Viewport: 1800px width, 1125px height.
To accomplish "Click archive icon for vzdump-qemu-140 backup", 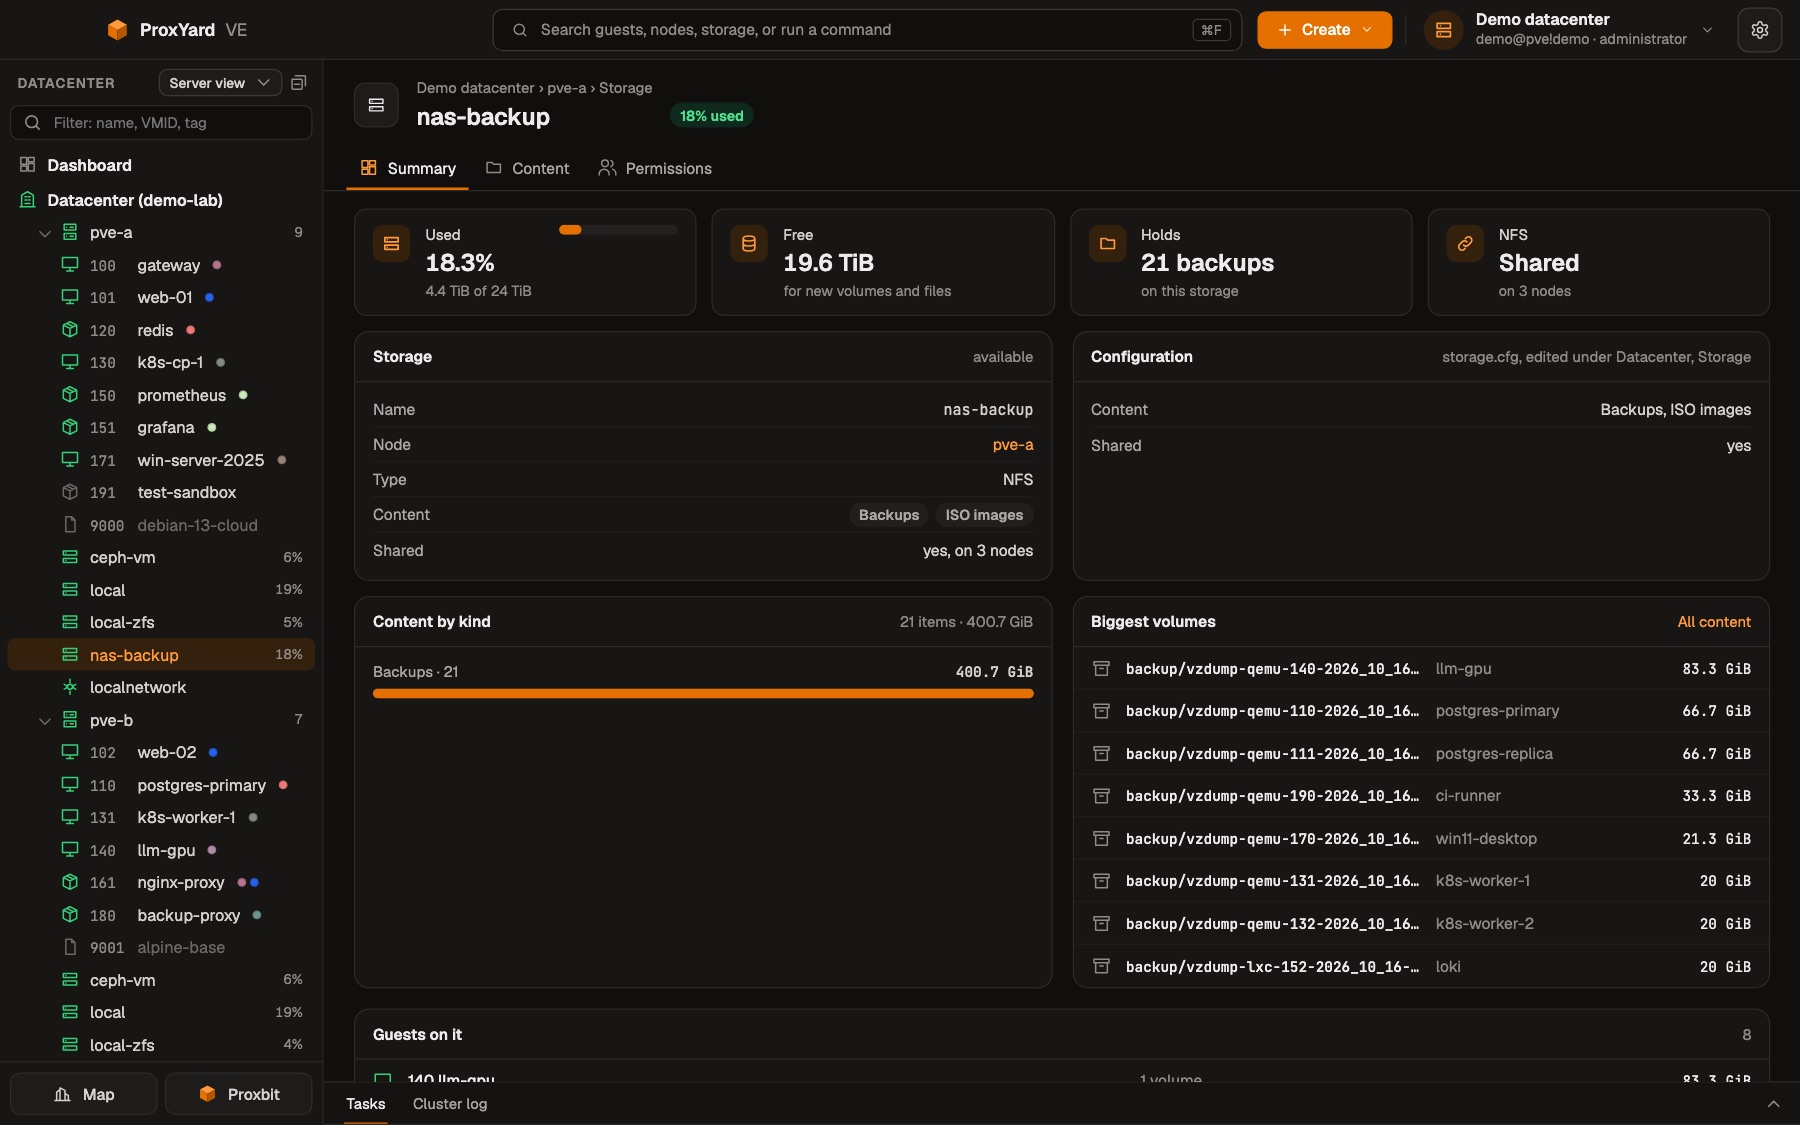I will click(1101, 669).
